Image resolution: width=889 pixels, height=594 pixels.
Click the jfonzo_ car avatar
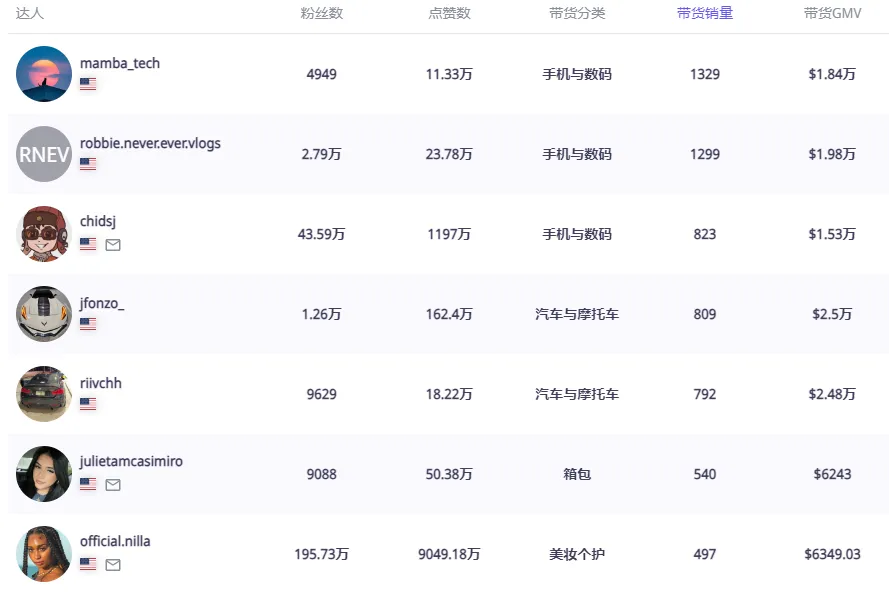click(x=44, y=314)
